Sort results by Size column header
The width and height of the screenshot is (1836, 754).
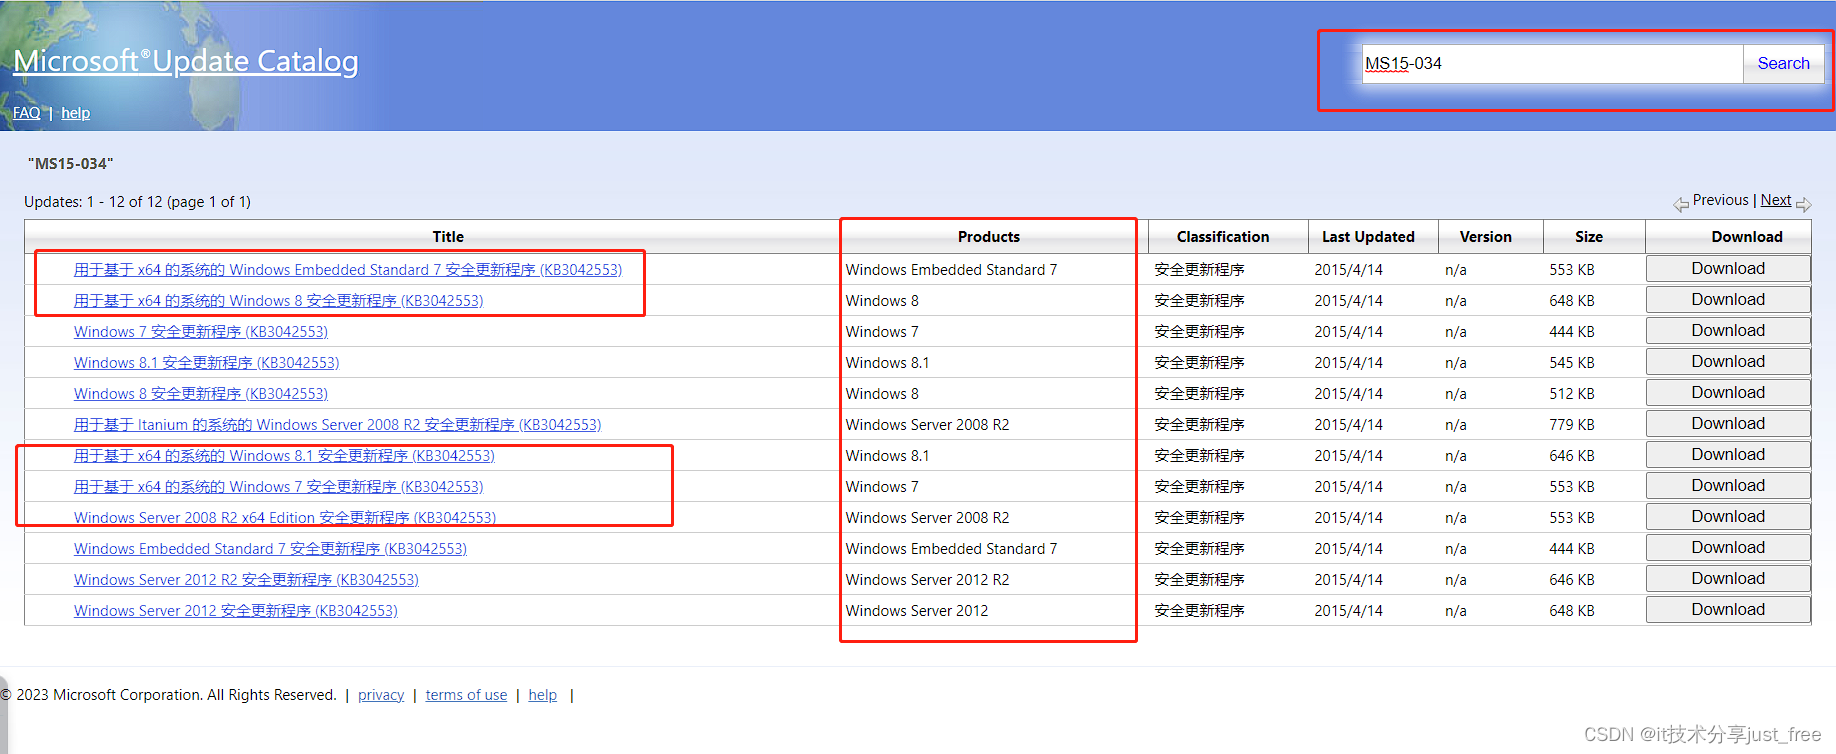[x=1589, y=237]
